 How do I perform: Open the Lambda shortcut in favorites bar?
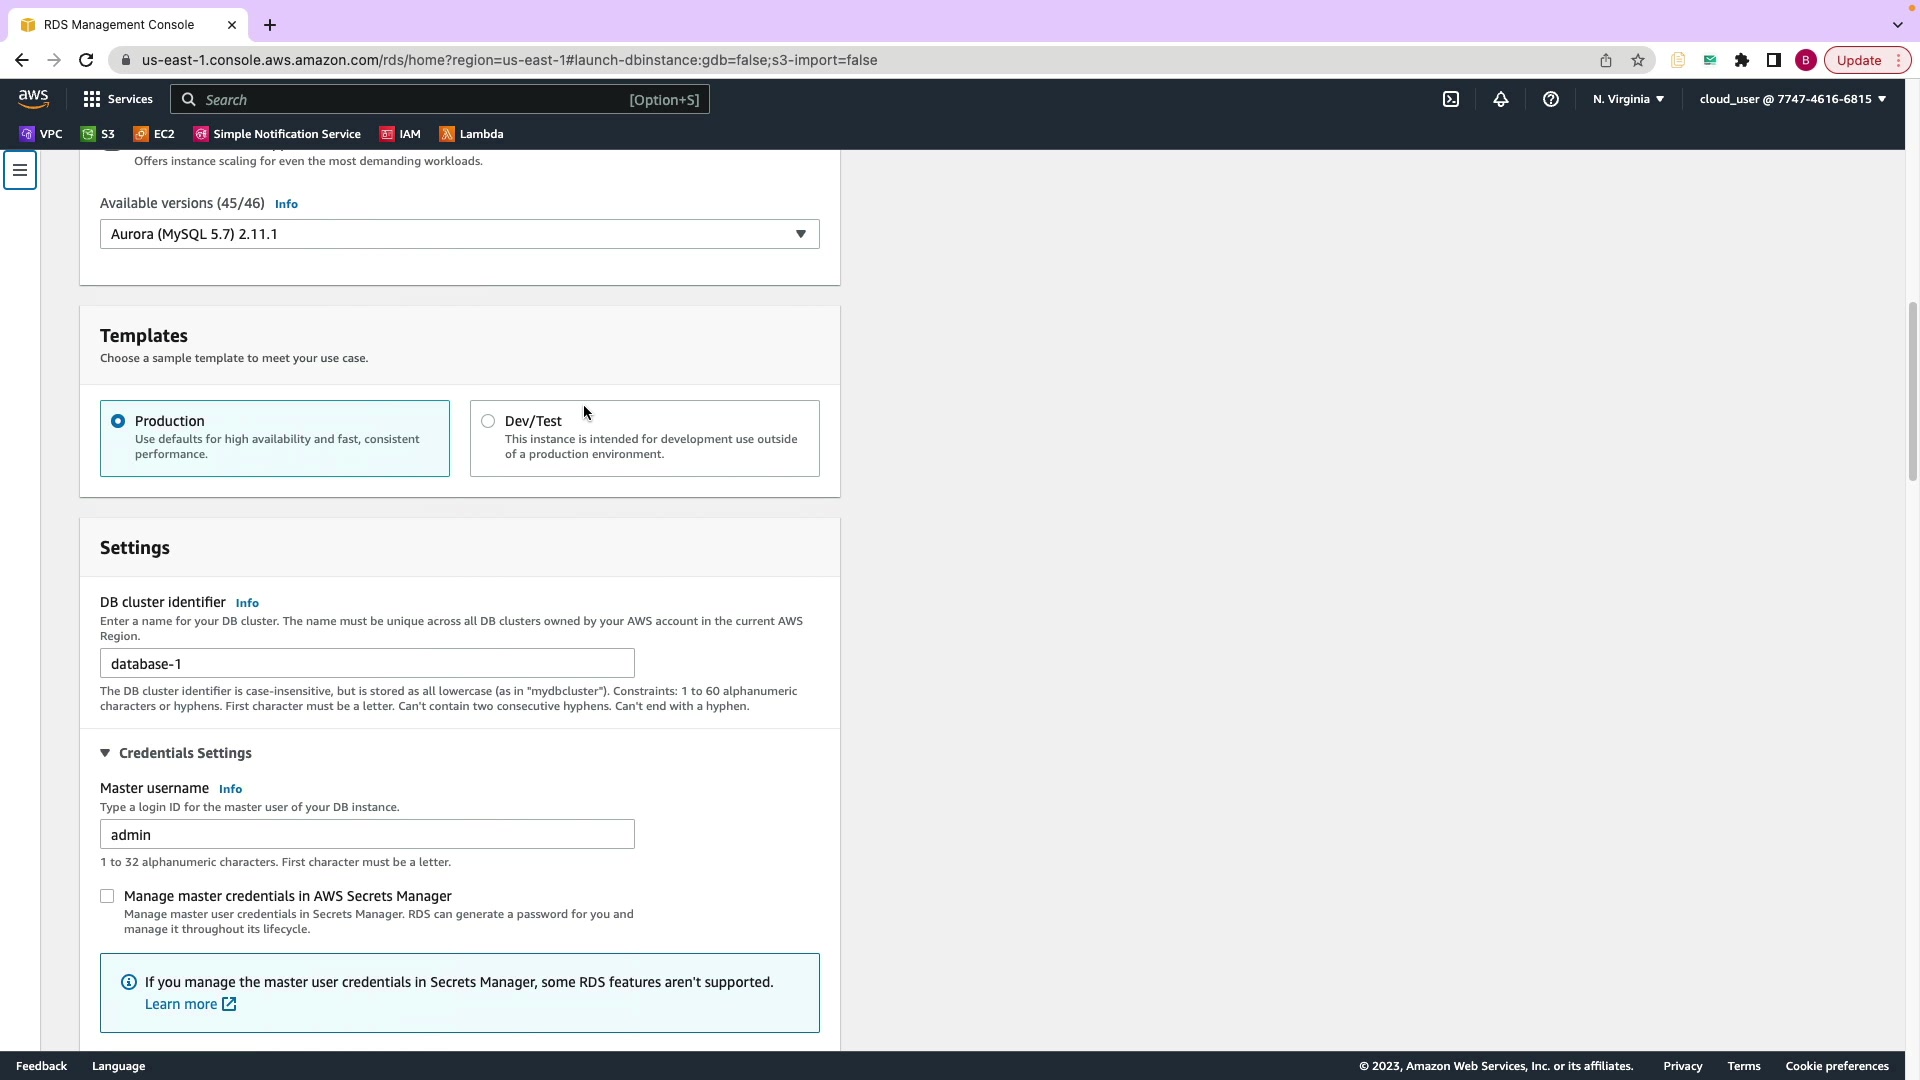[471, 134]
